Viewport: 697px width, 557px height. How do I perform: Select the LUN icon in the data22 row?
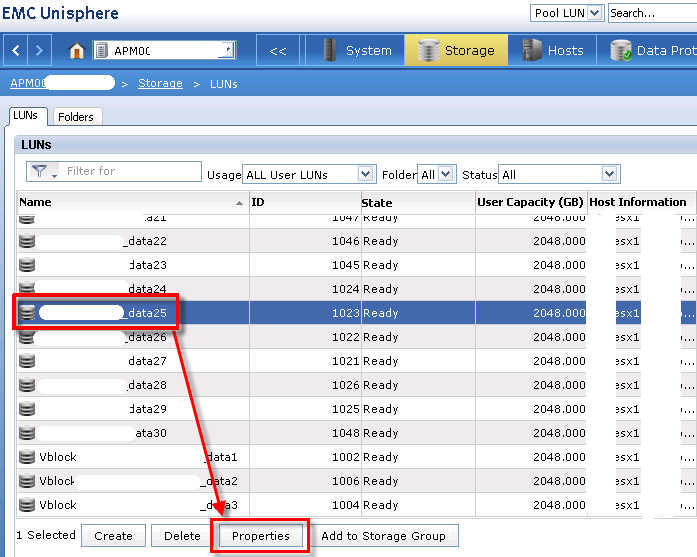(27, 241)
